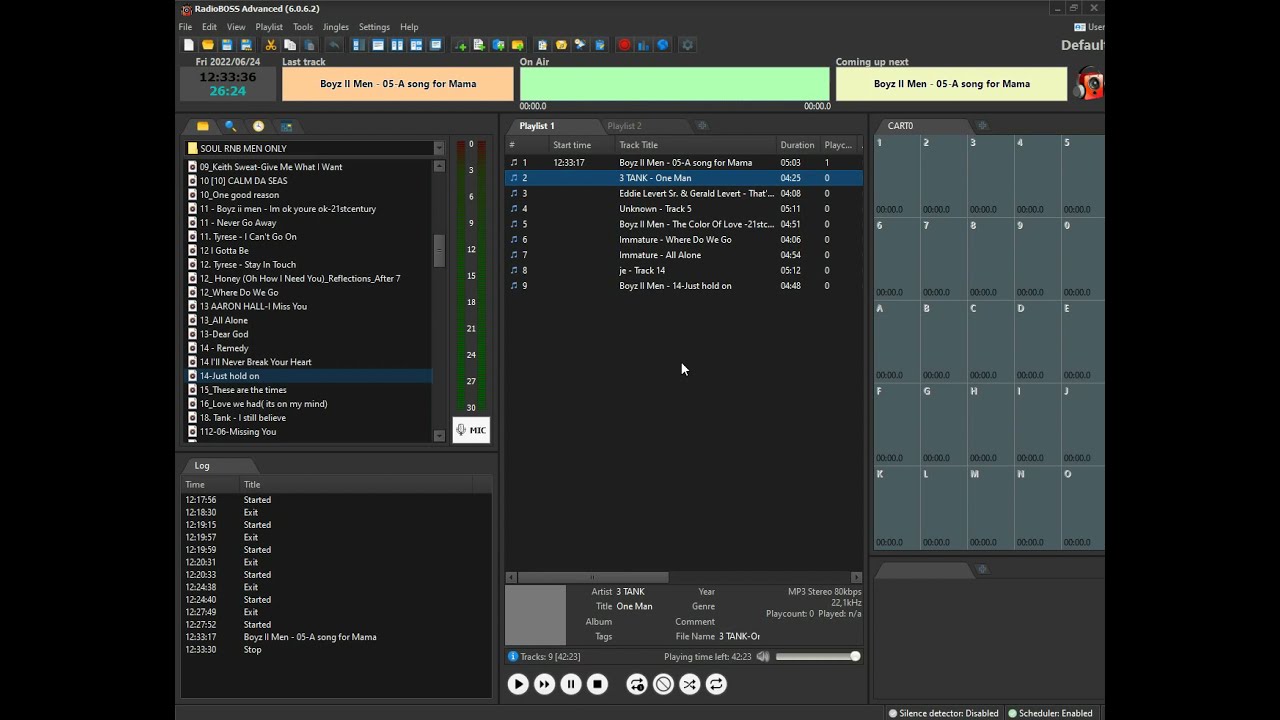Screen dimensions: 1280x720
Task: Open the Settings menu
Action: [x=374, y=27]
